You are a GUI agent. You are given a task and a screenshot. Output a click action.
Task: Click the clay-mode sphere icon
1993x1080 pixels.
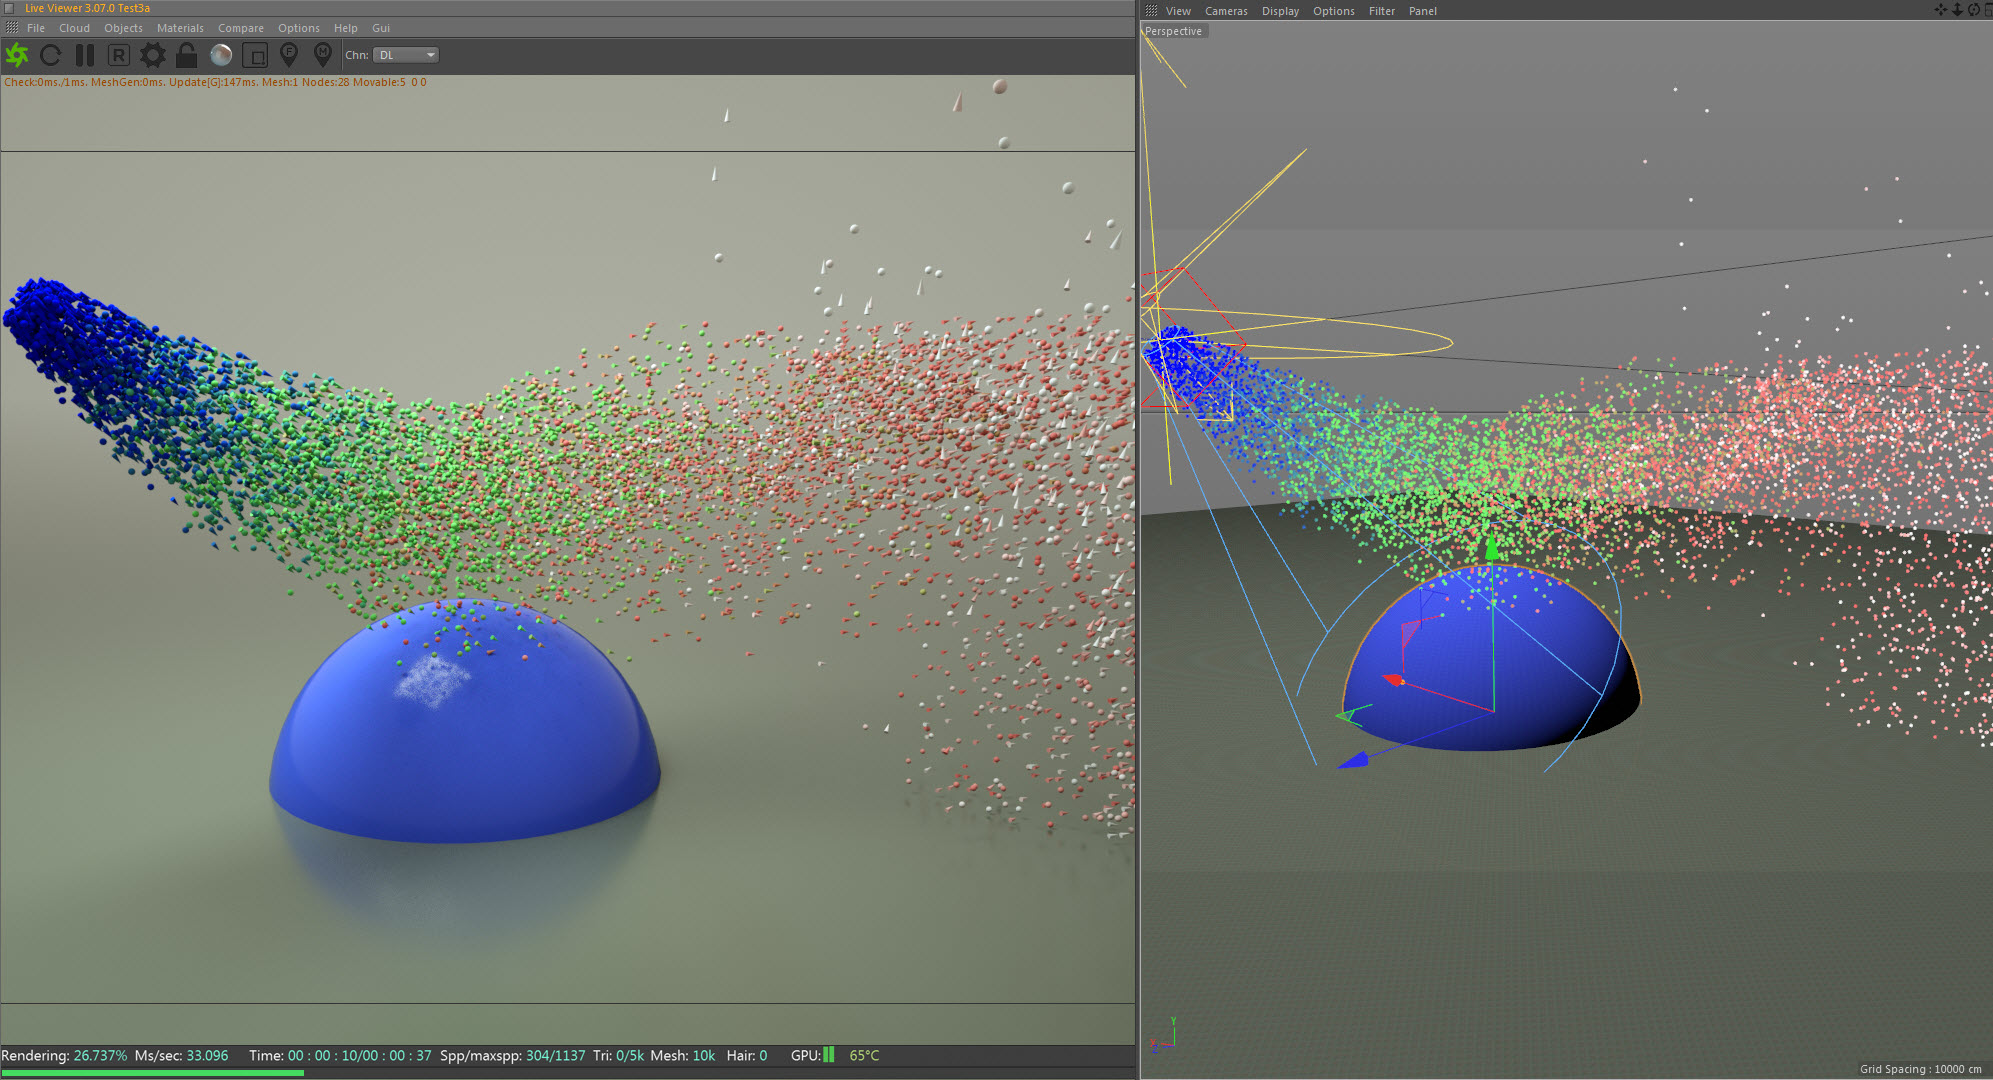point(221,55)
